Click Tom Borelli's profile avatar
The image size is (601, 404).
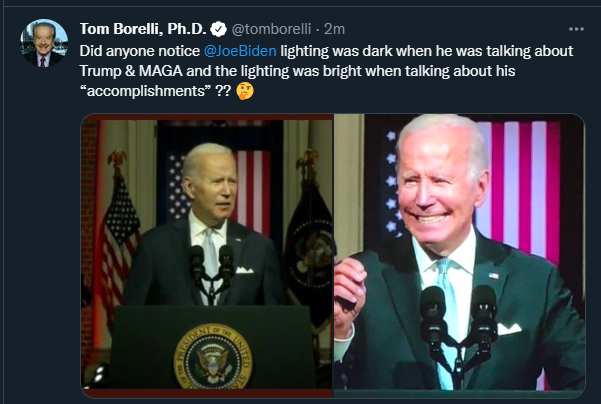pos(44,43)
